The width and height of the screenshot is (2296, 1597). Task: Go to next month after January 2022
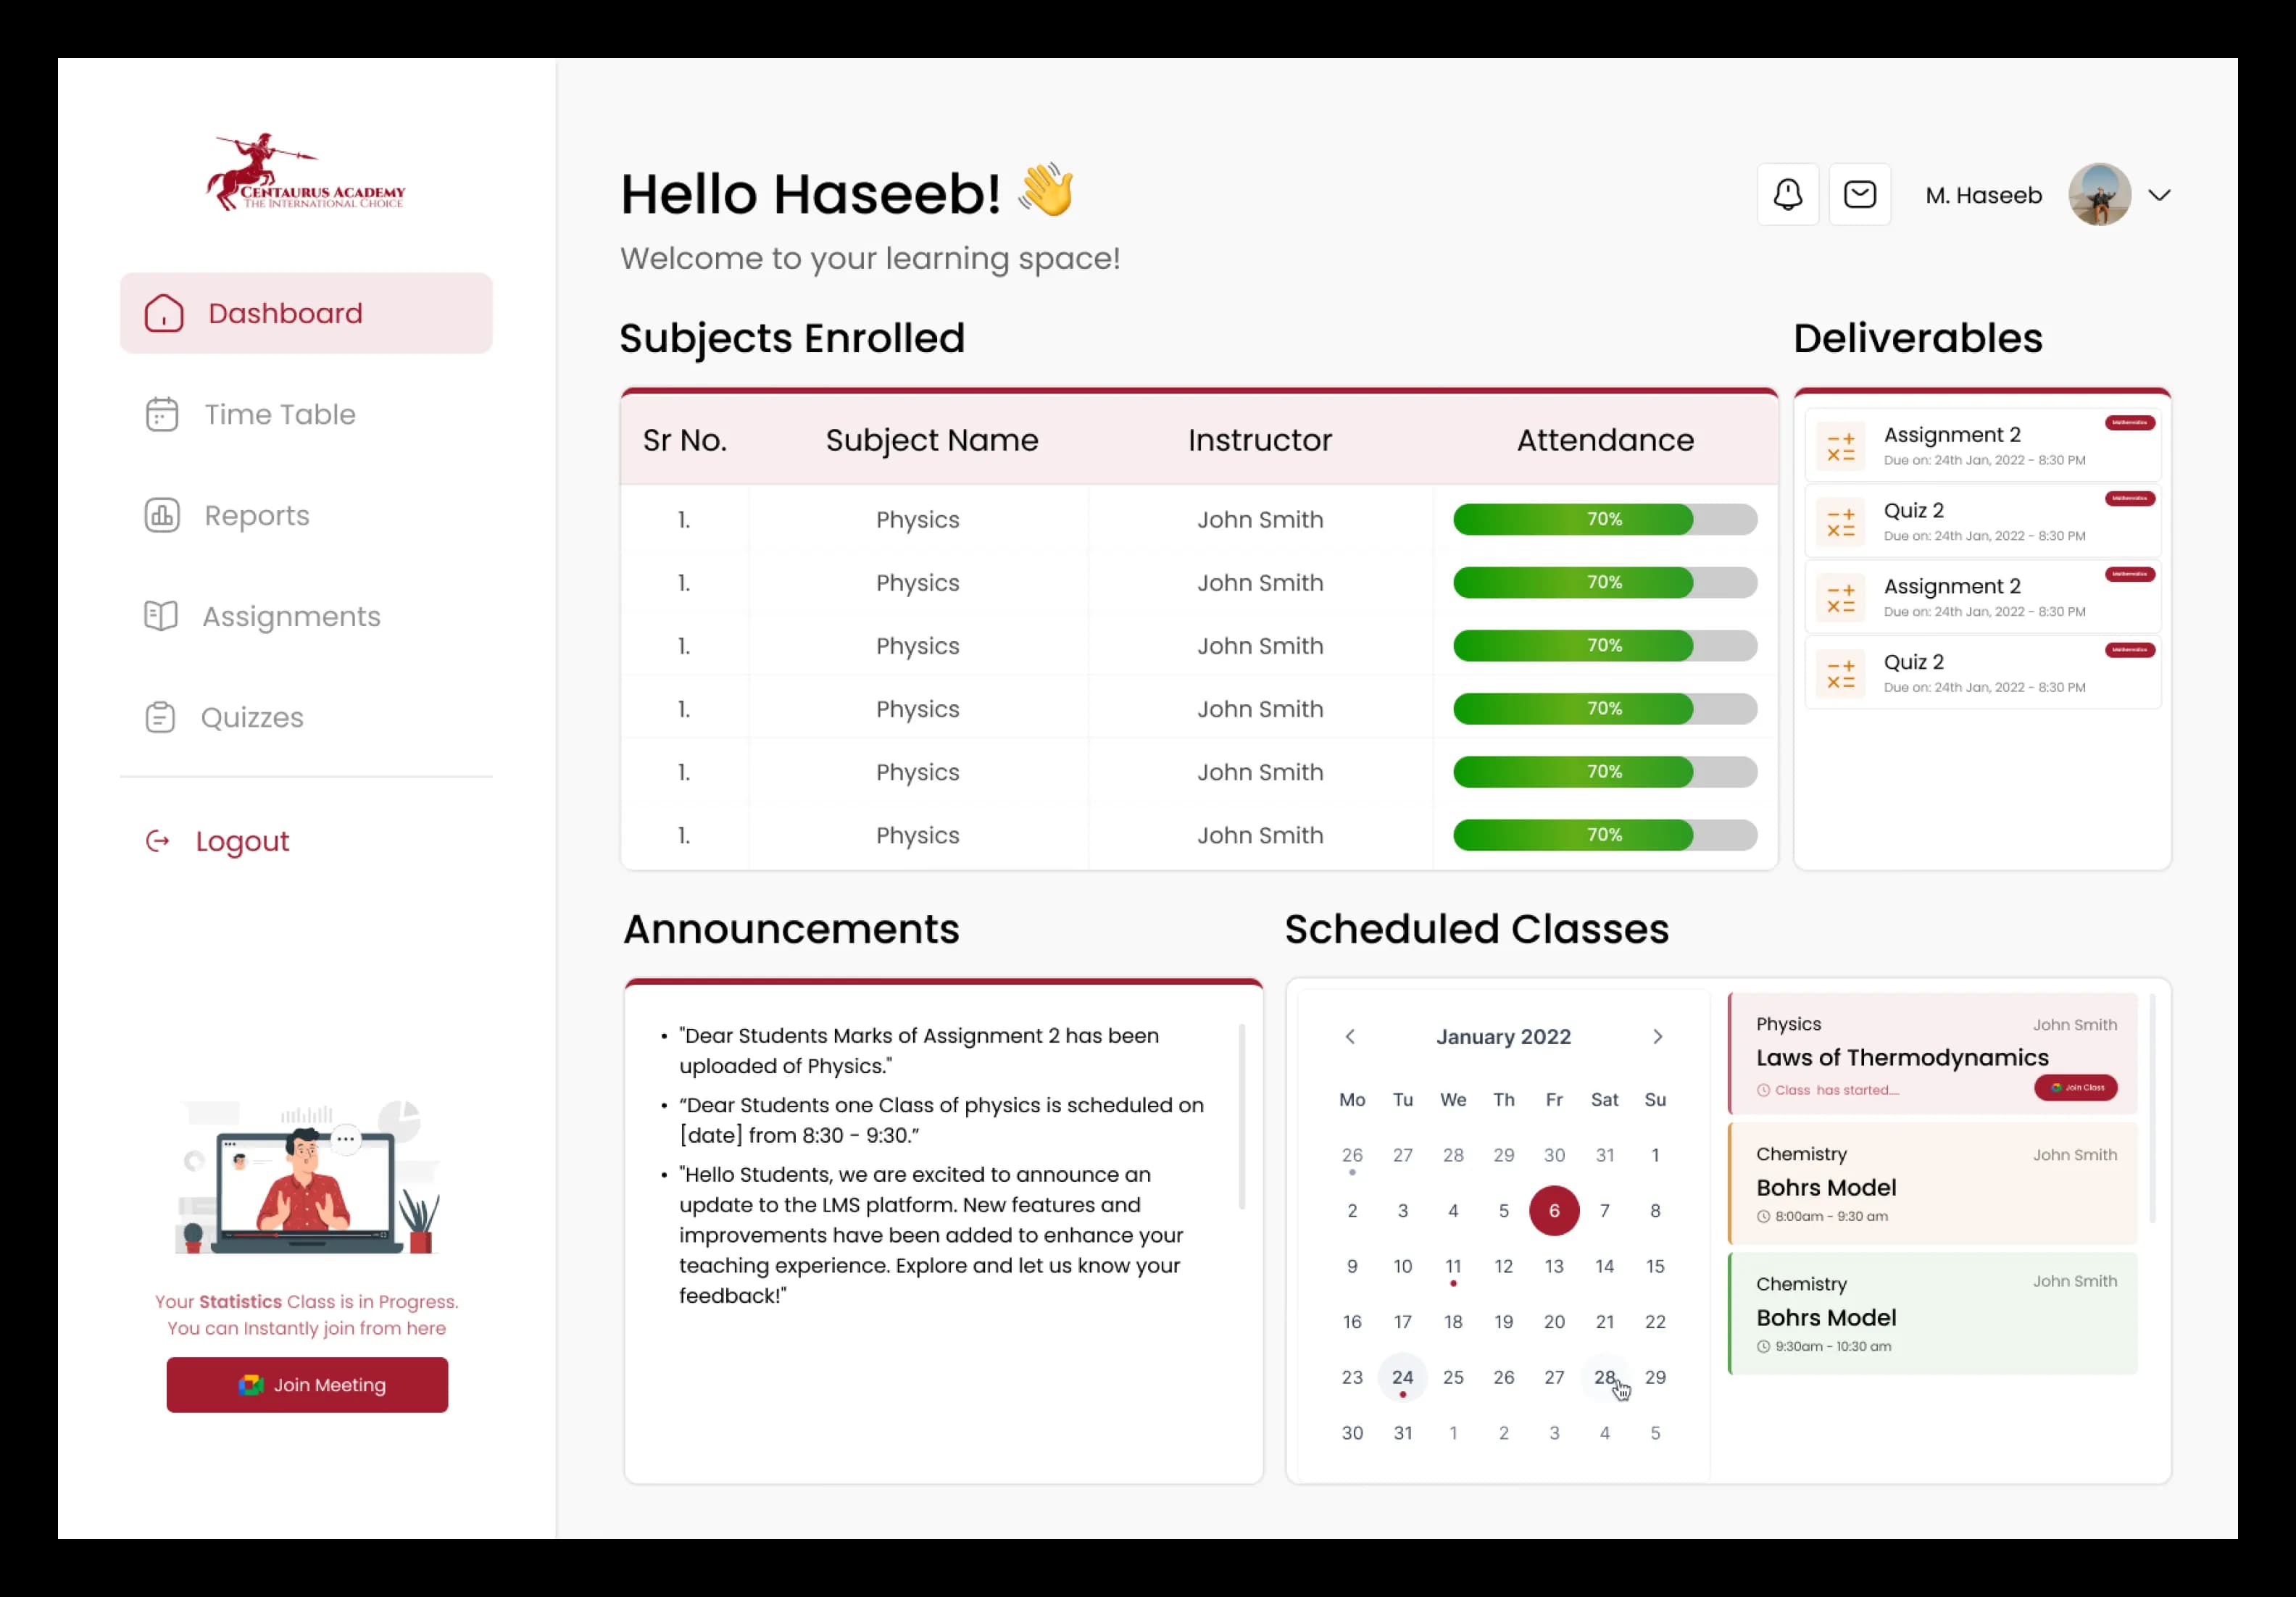(1657, 1036)
